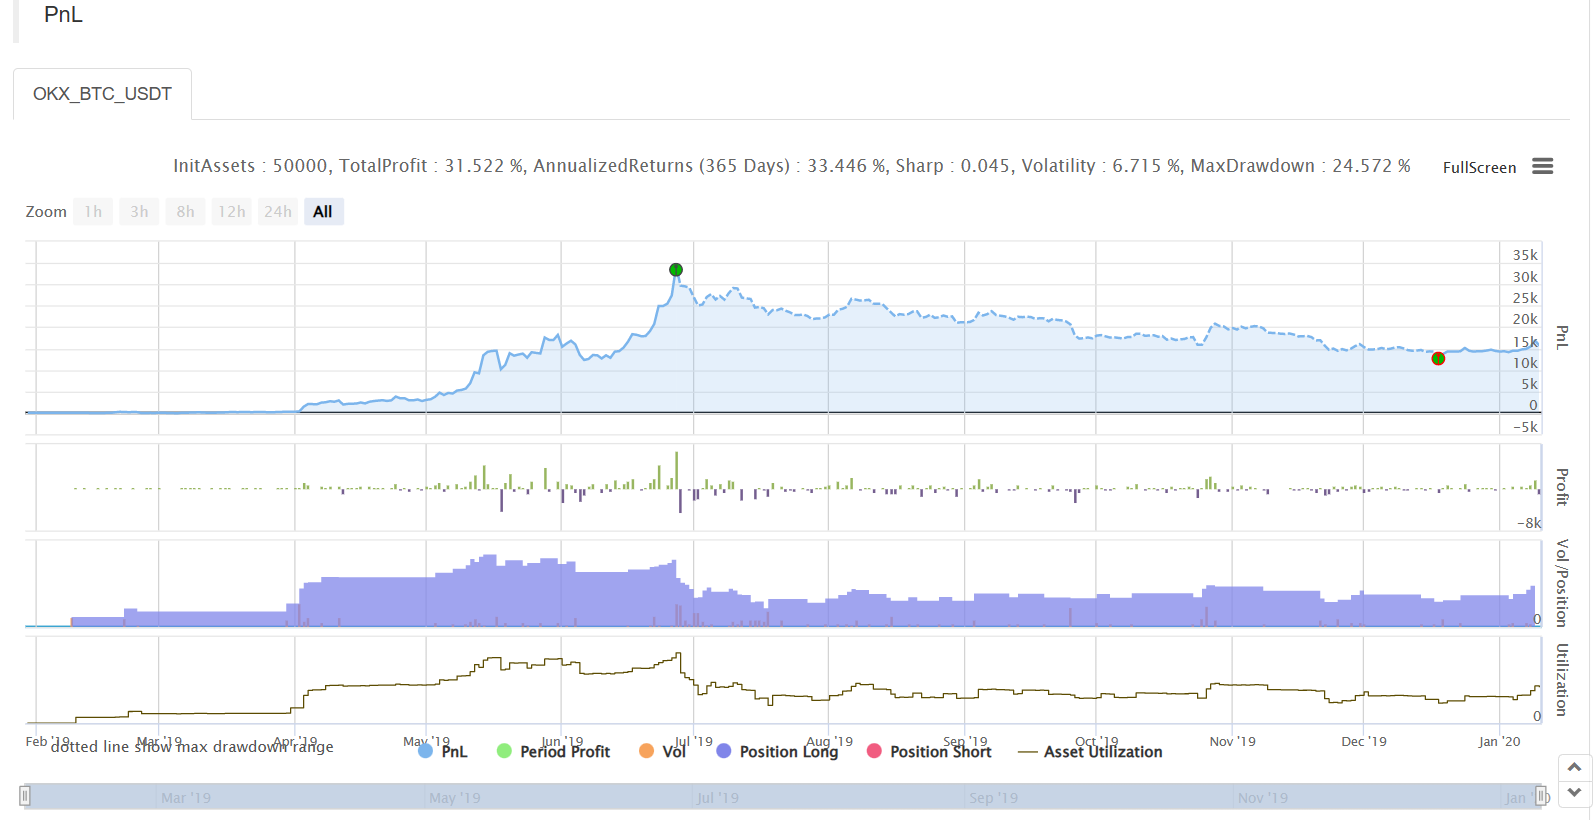Screen dimensions: 1593x820
Task: Click the Zoom label
Action: point(46,211)
